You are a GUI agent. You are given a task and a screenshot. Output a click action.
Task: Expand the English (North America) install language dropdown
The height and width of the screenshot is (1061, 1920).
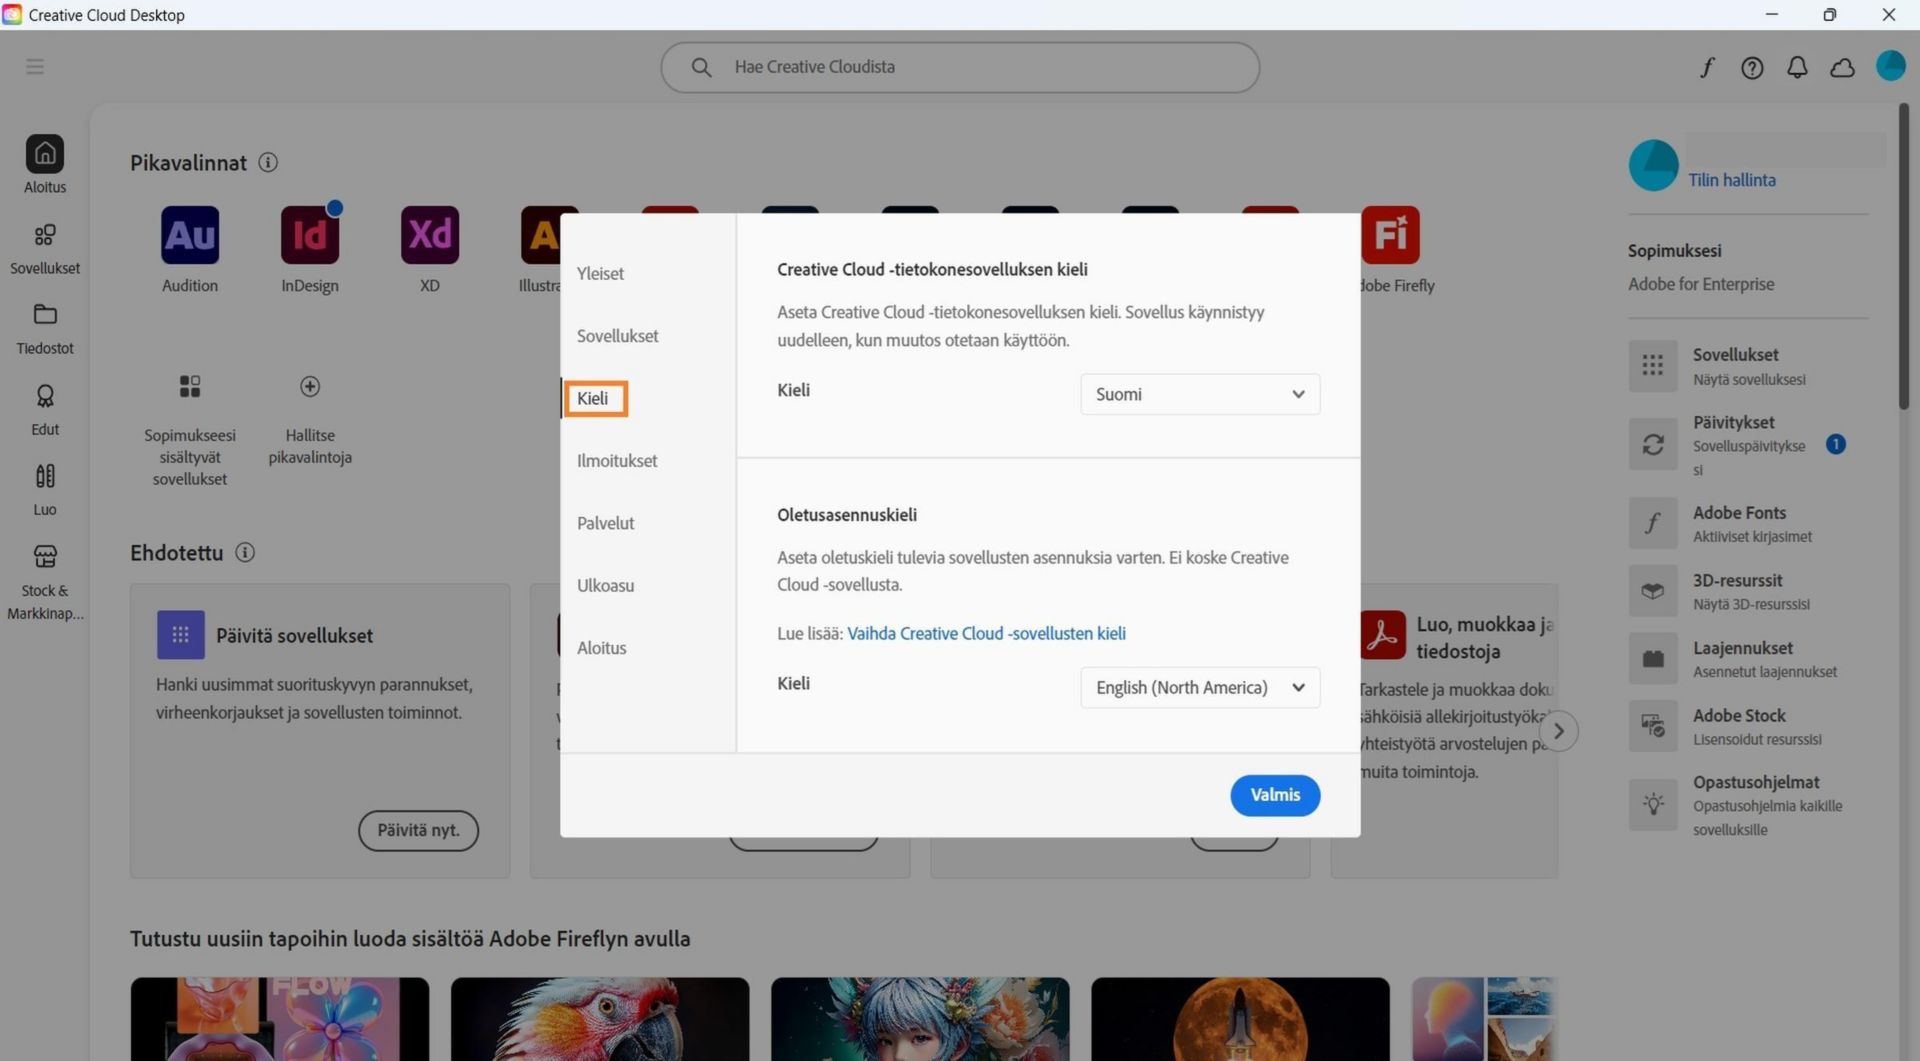(1200, 687)
